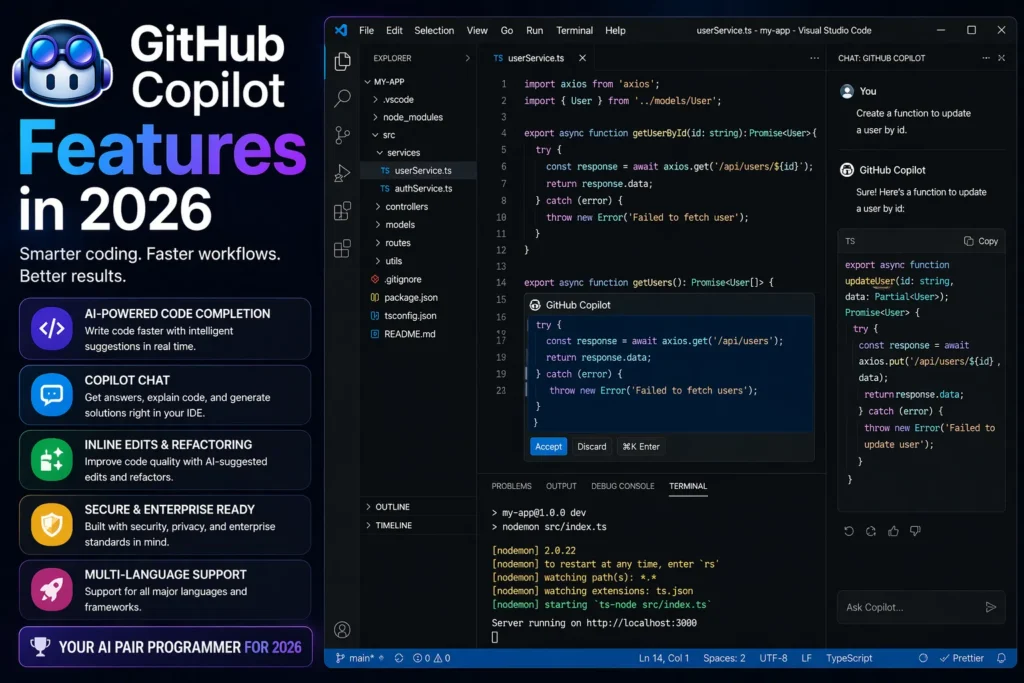1024x683 pixels.
Task: Open the Run and Debug icon
Action: (x=342, y=173)
